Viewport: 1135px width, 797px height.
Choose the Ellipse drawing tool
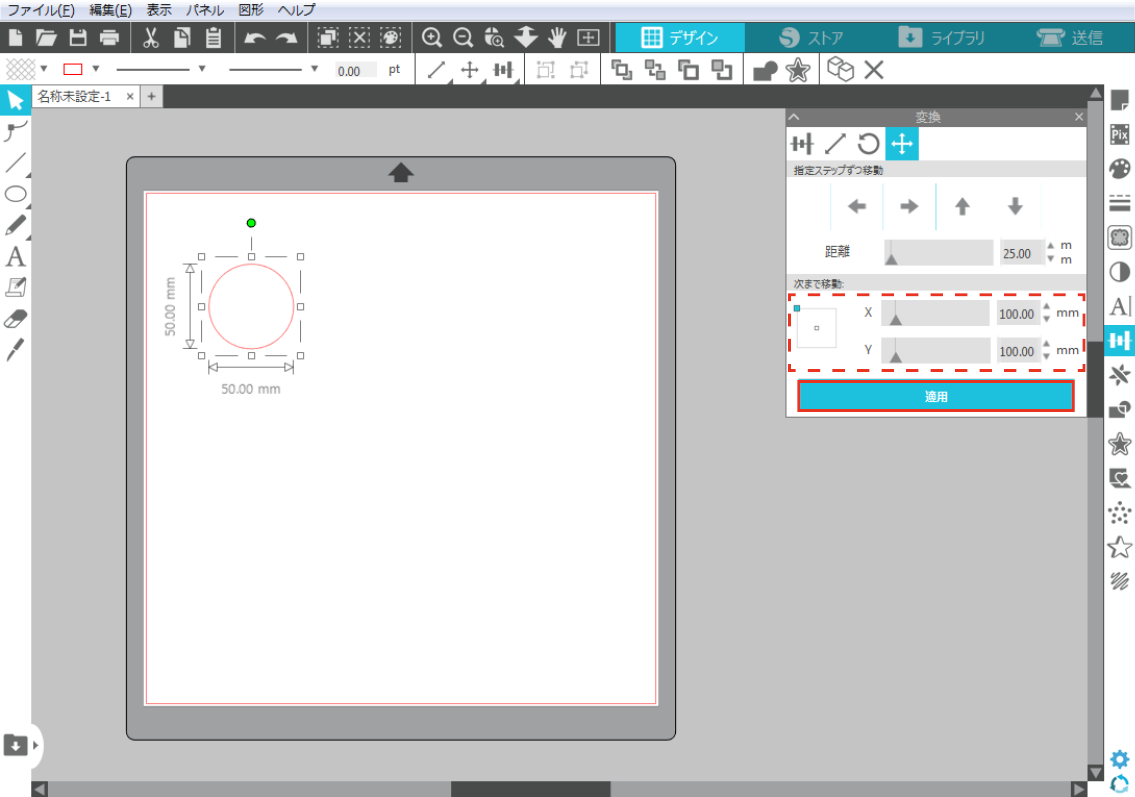[15, 194]
